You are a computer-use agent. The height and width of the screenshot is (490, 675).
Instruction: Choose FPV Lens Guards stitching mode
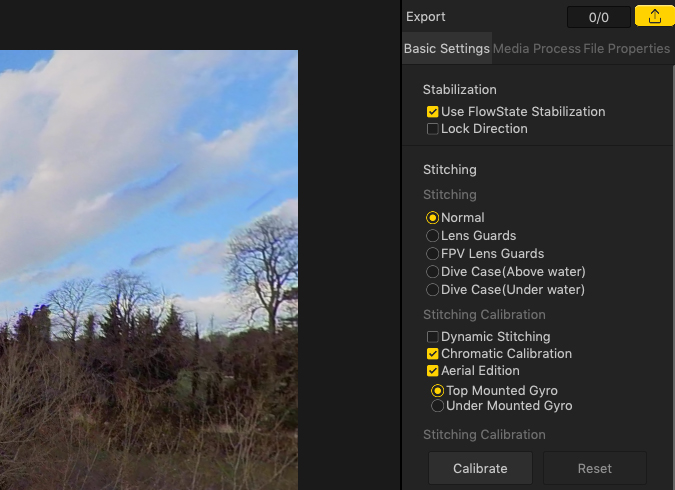click(x=432, y=254)
